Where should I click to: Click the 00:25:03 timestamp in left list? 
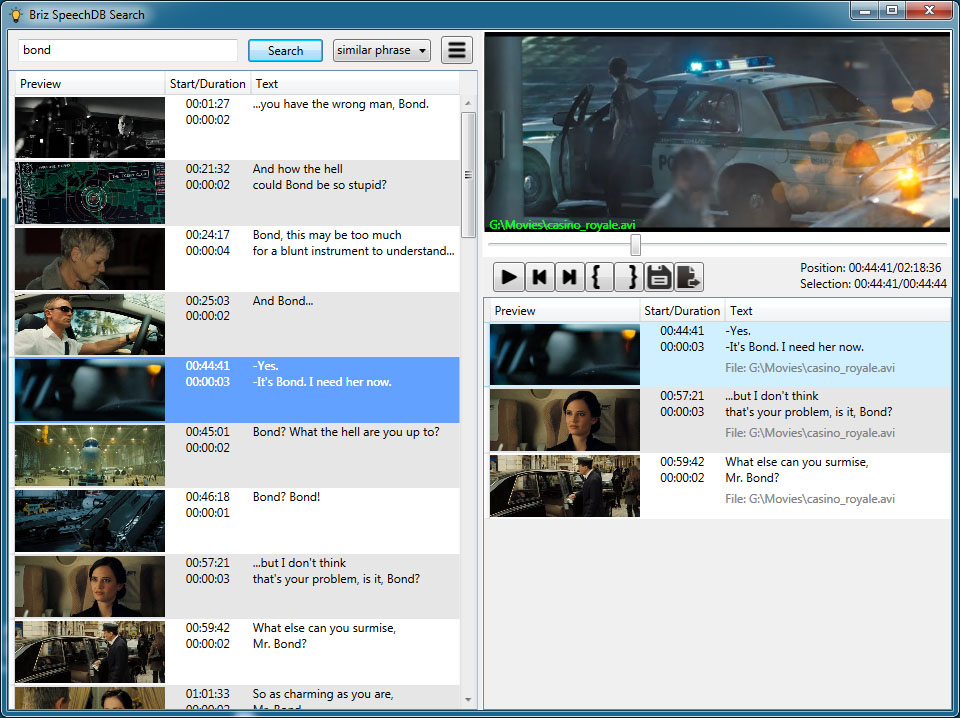point(208,301)
